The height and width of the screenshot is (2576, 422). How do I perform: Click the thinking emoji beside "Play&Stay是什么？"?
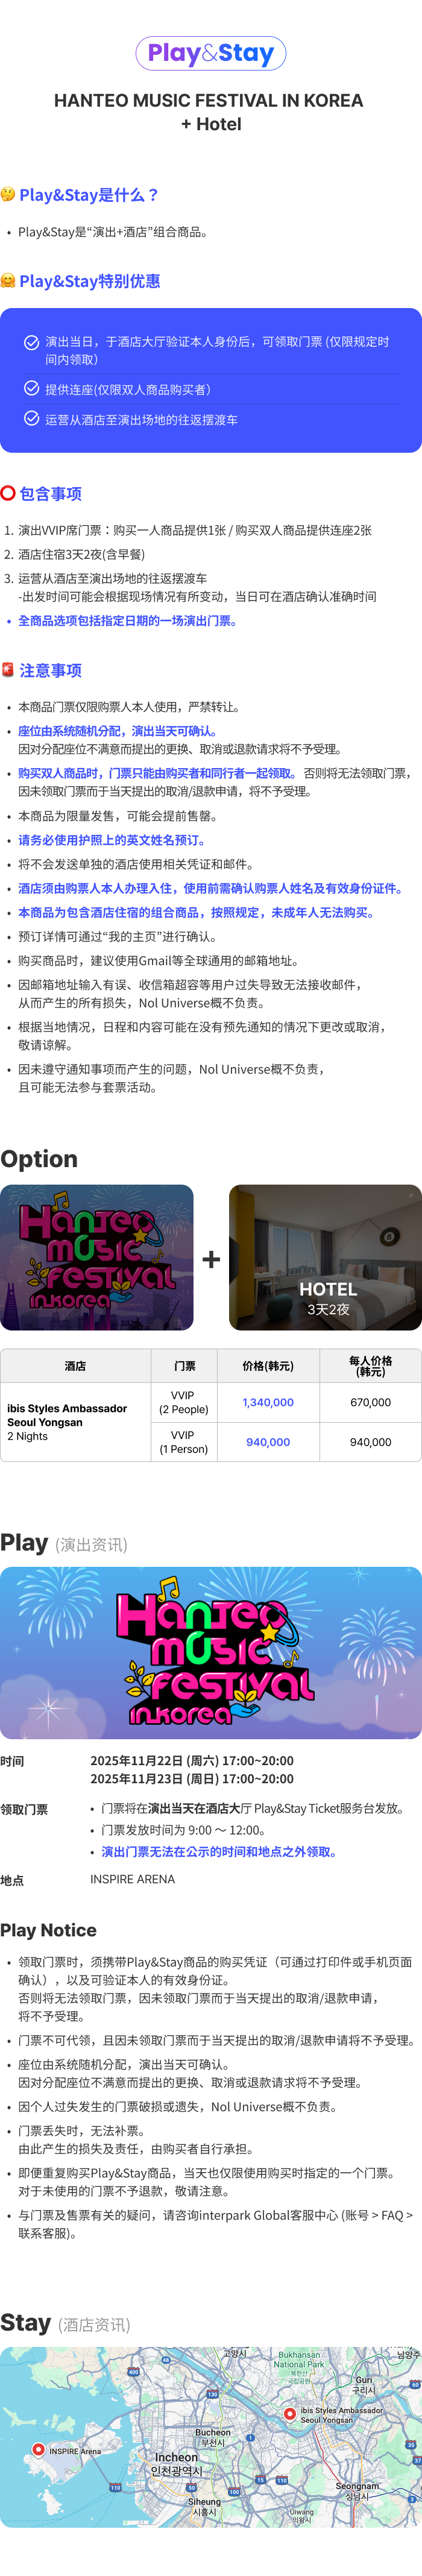click(8, 194)
